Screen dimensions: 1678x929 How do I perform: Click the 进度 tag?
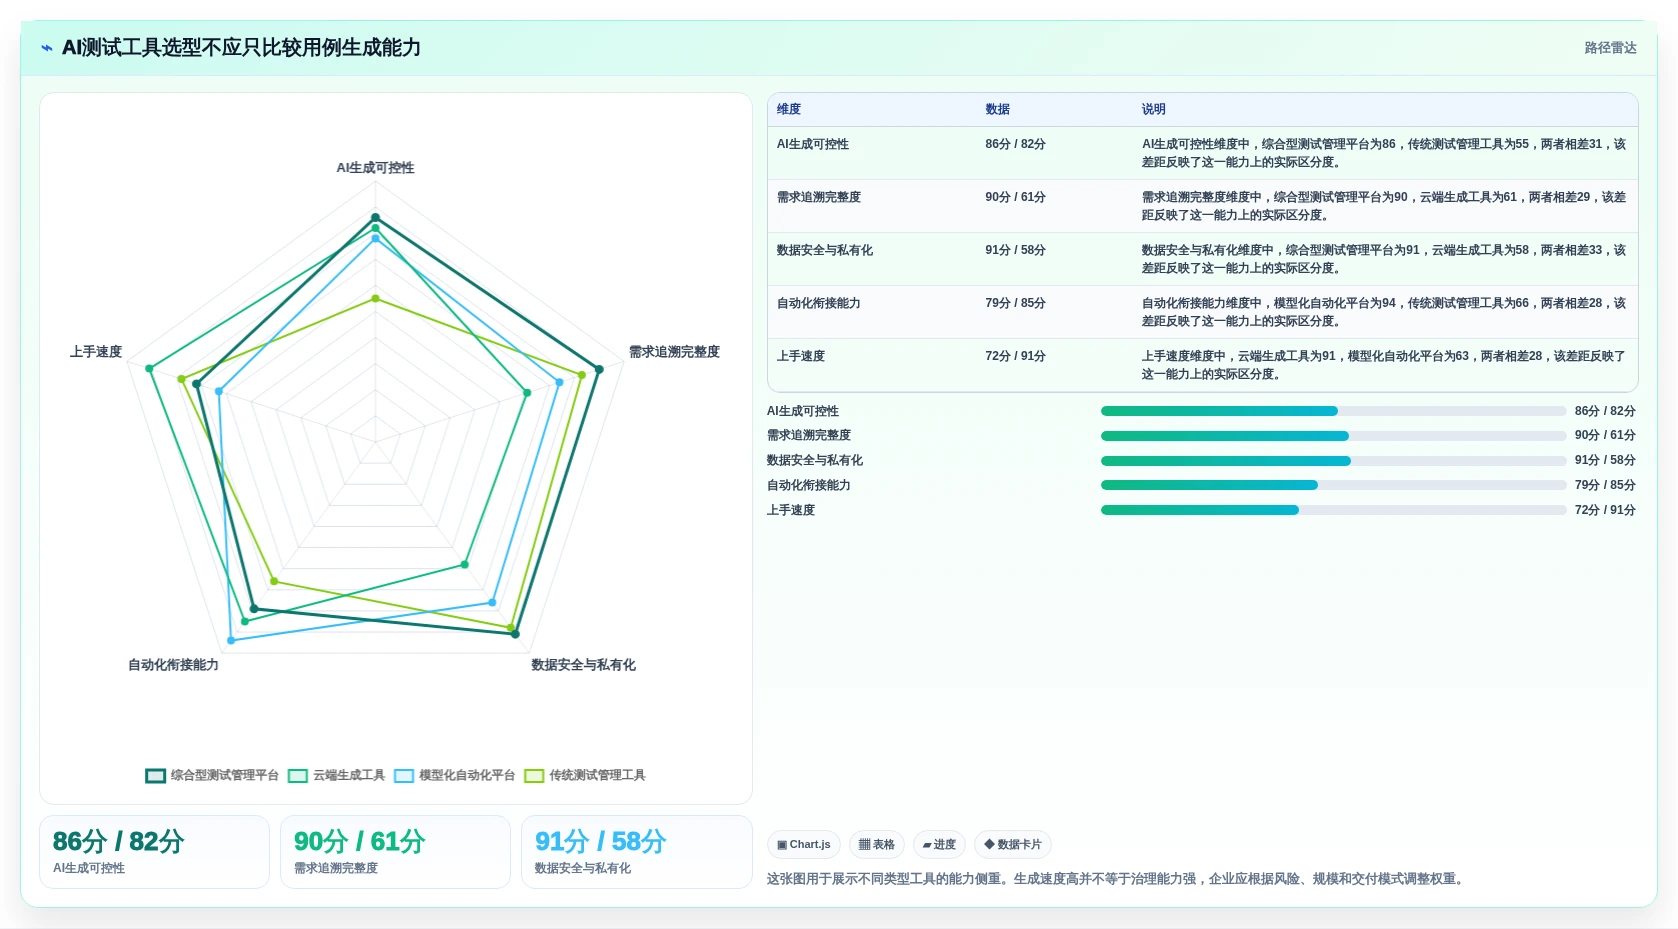click(x=939, y=845)
